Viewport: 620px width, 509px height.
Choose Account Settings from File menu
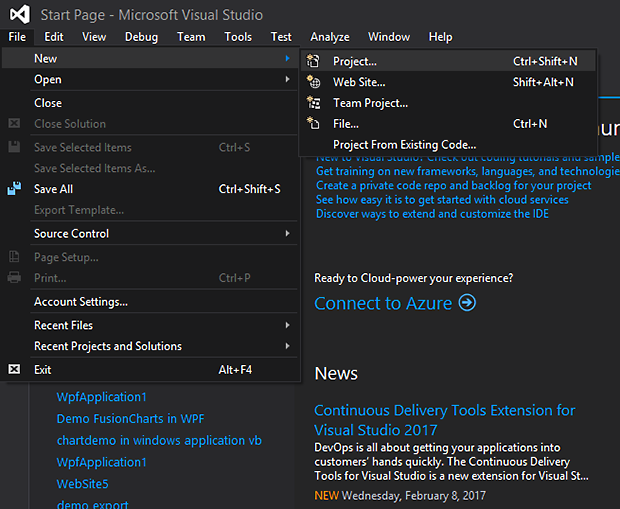click(x=81, y=302)
